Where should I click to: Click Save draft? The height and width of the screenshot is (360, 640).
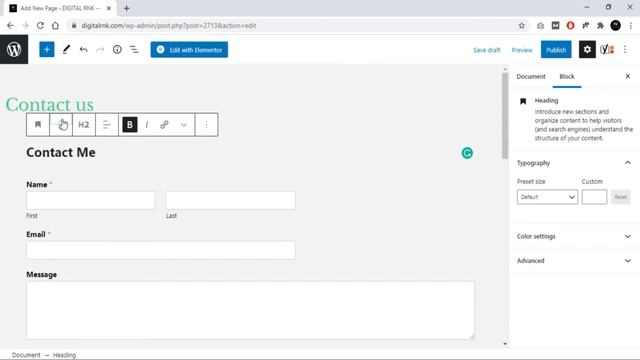click(x=487, y=50)
